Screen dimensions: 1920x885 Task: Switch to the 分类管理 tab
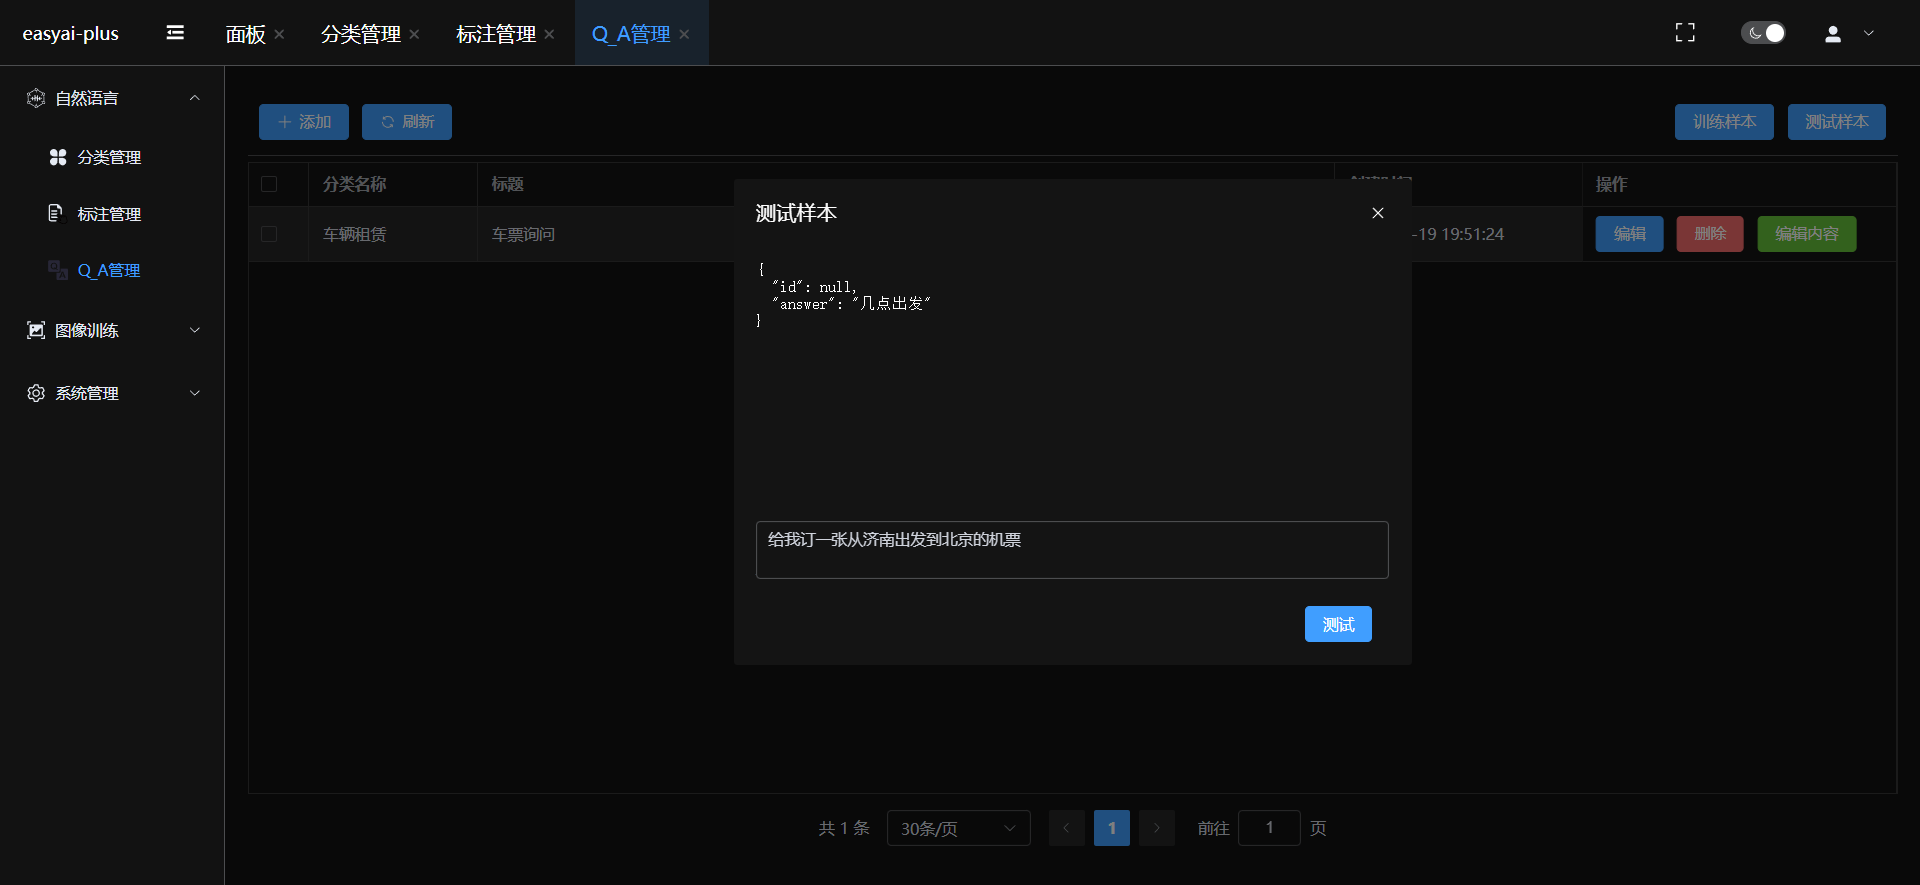[361, 34]
